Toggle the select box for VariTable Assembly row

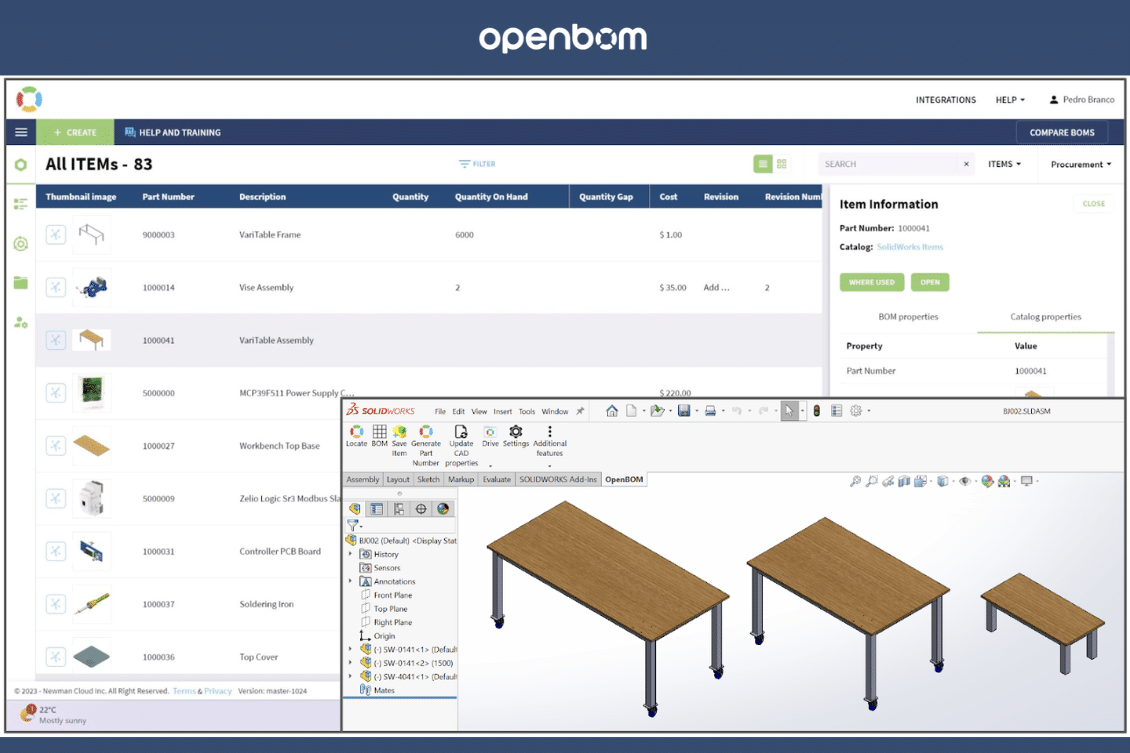coord(55,340)
